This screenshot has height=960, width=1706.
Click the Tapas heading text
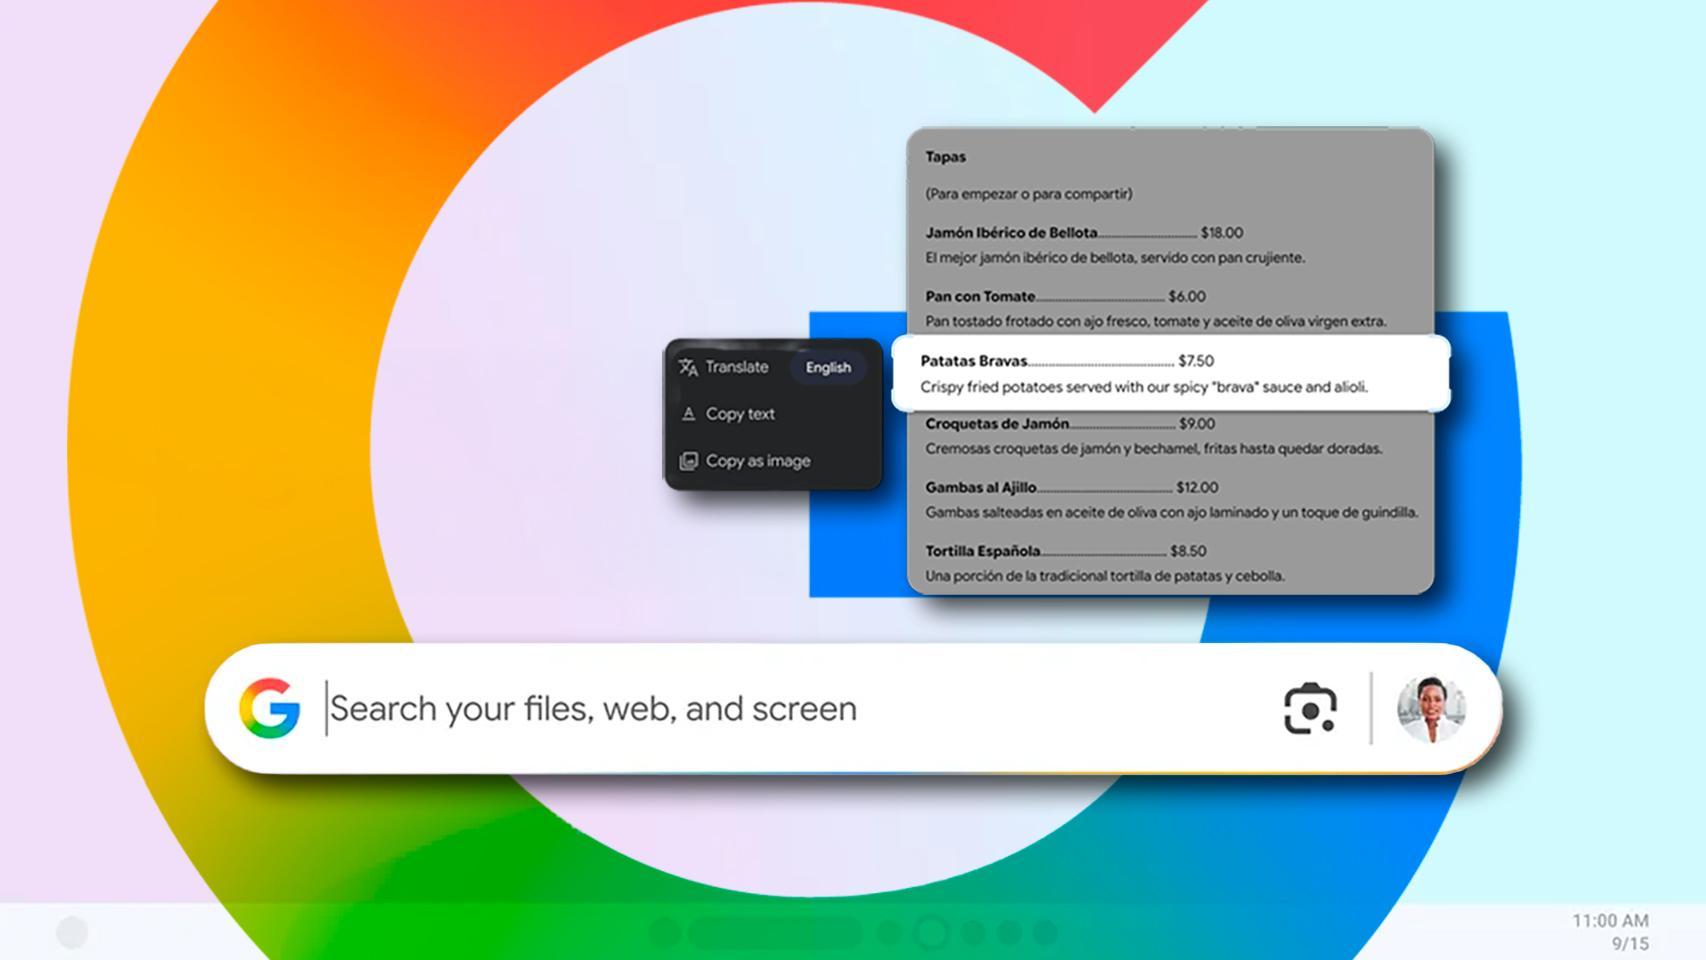point(945,157)
